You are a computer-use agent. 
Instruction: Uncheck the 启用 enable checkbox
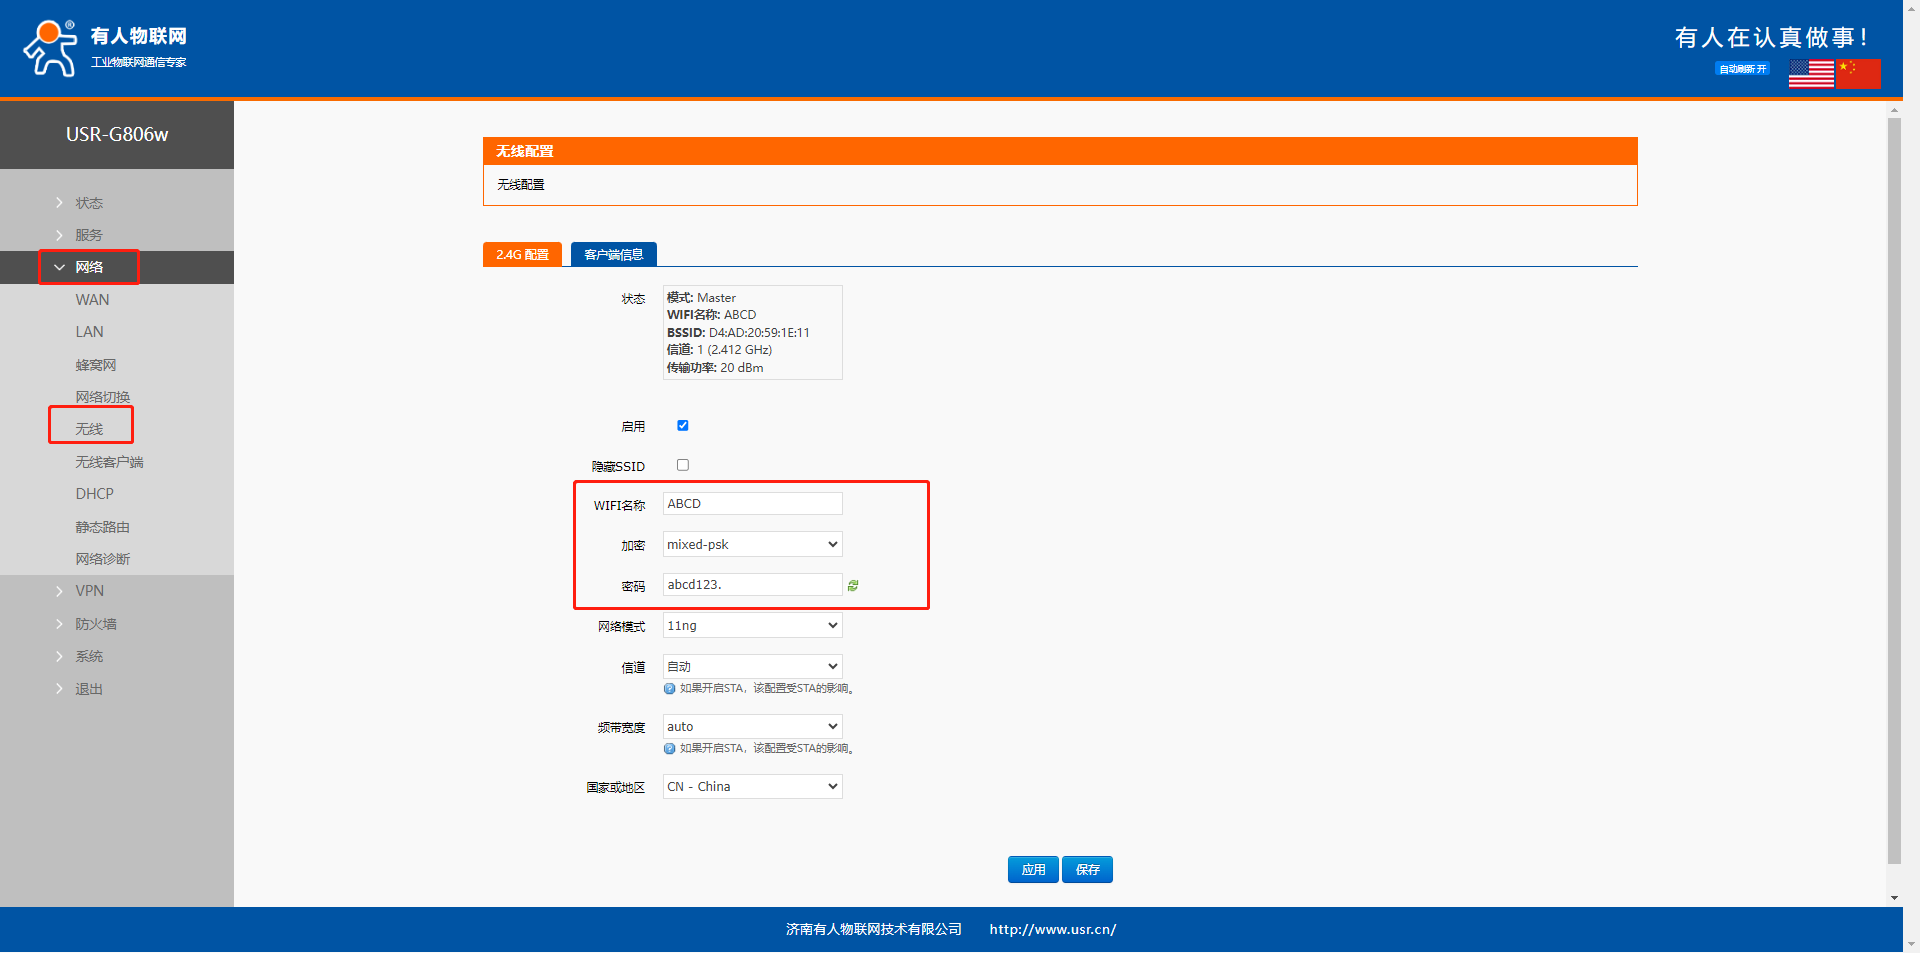(683, 426)
